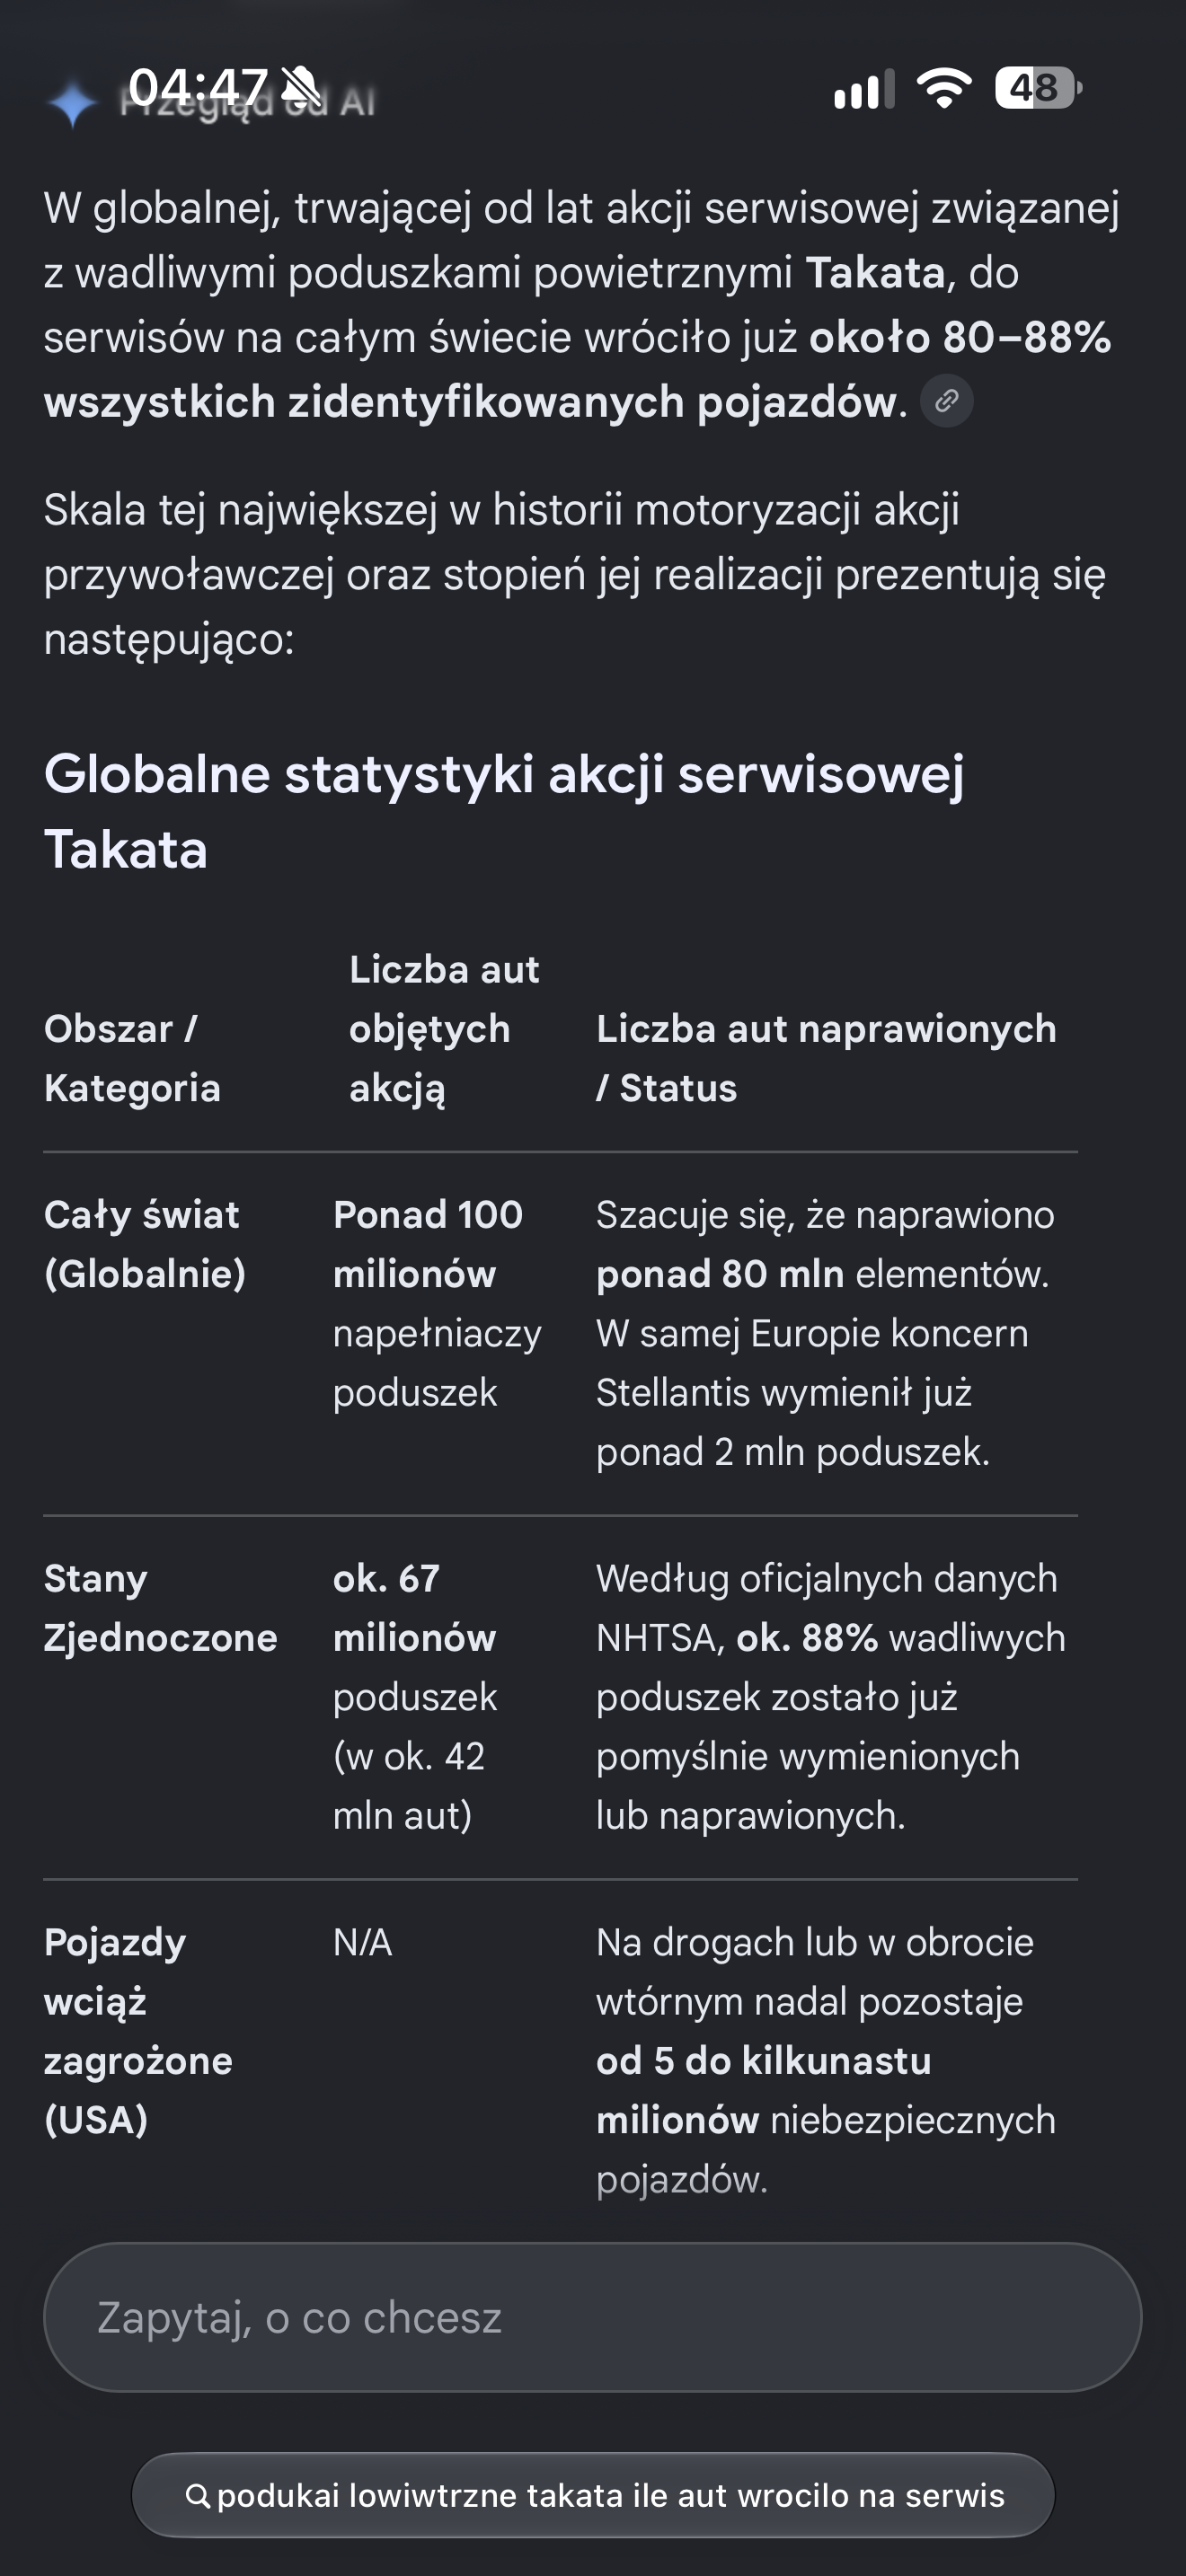Screen dimensions: 1186x2576
Task: Tap the 04:47 clock in status bar
Action: point(198,88)
